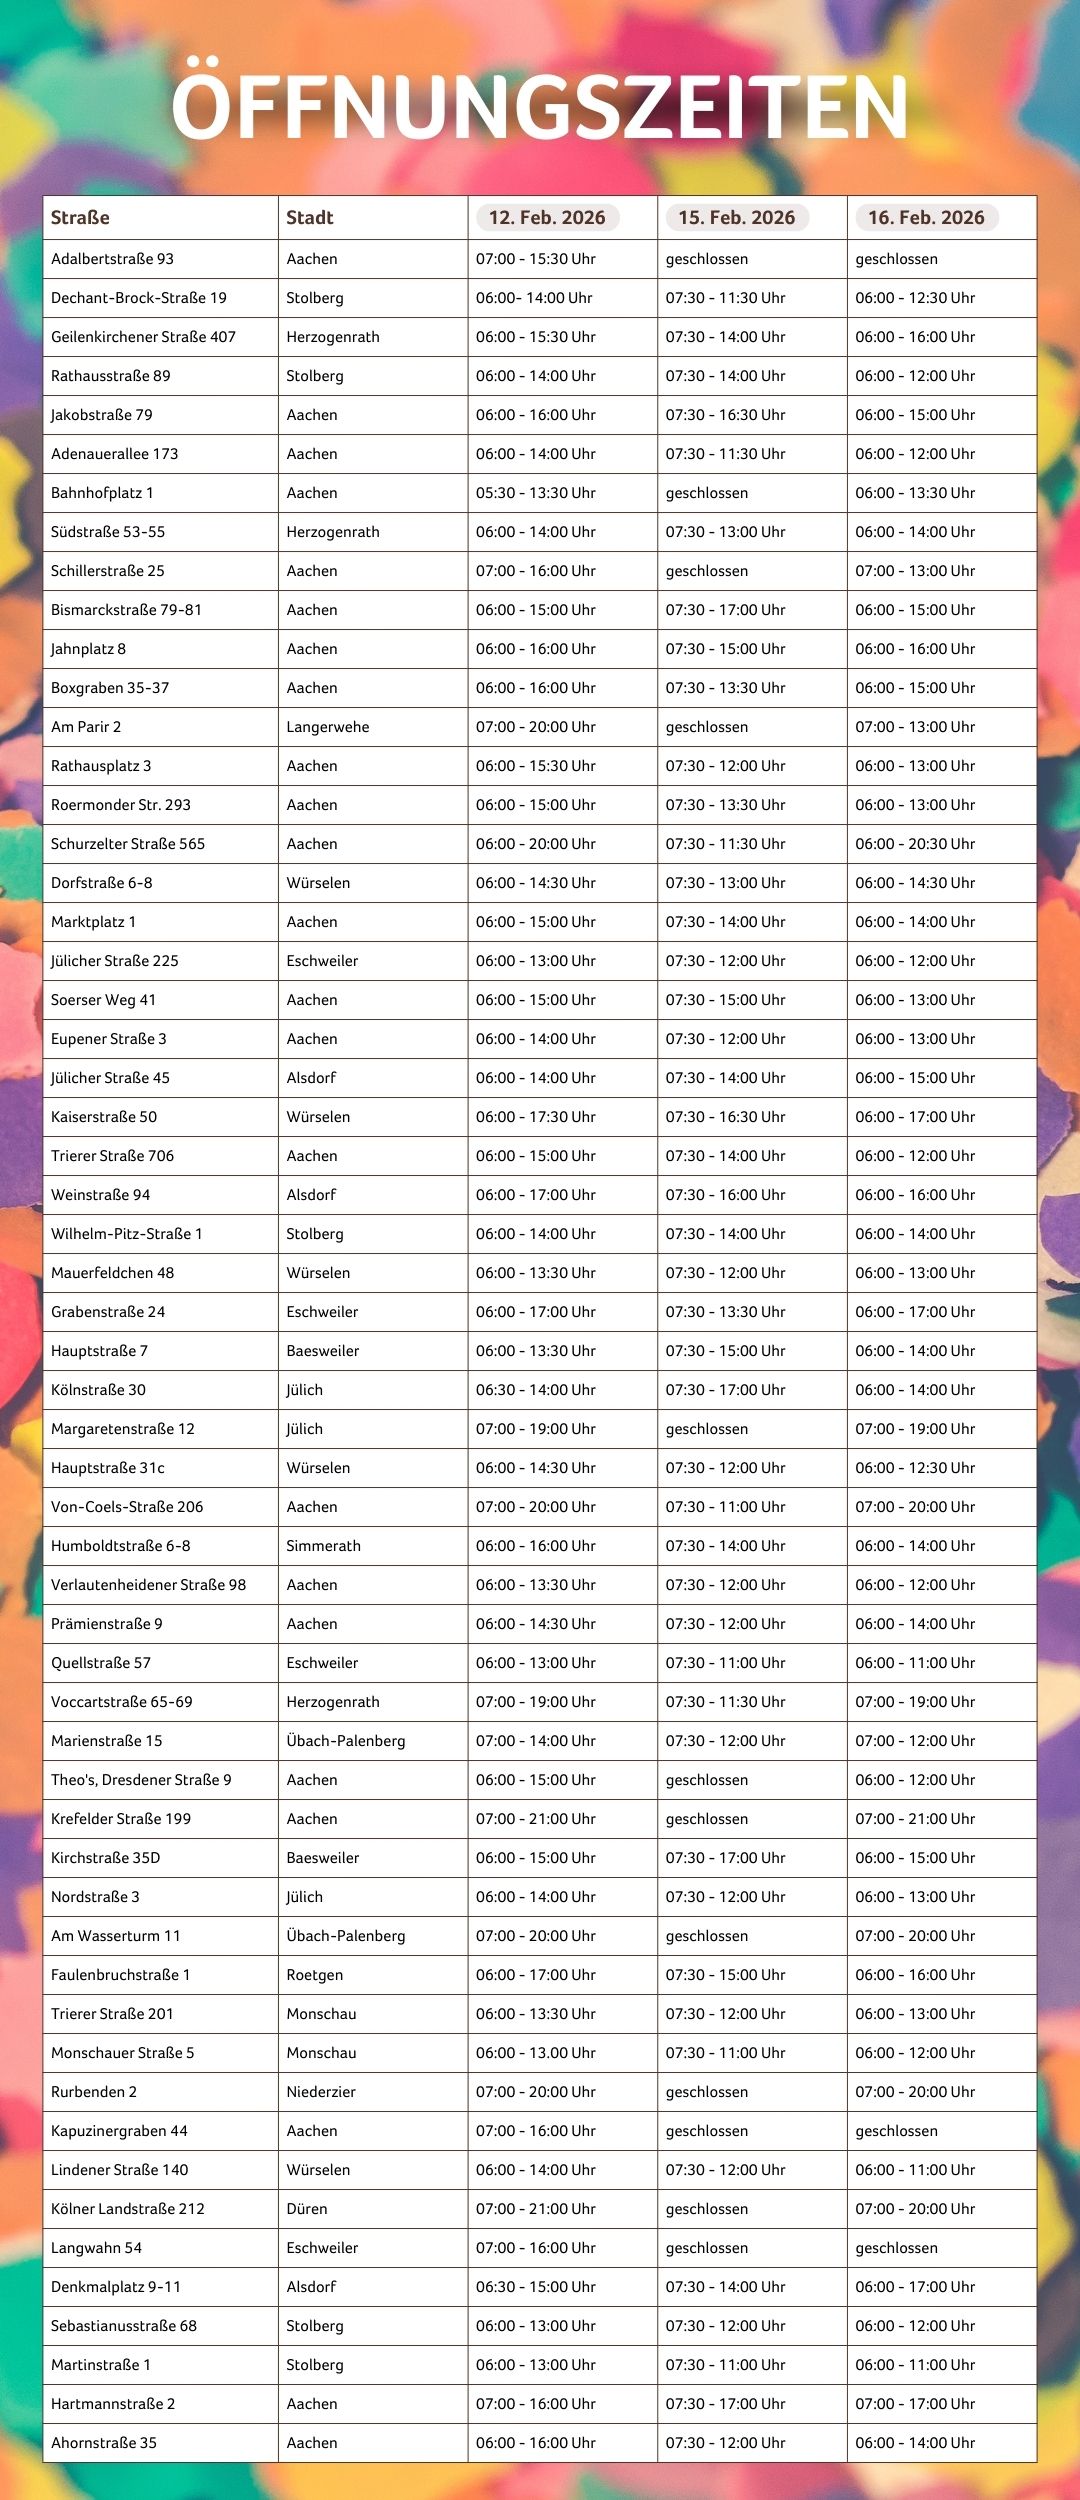Click the Düren city cell

[307, 2209]
